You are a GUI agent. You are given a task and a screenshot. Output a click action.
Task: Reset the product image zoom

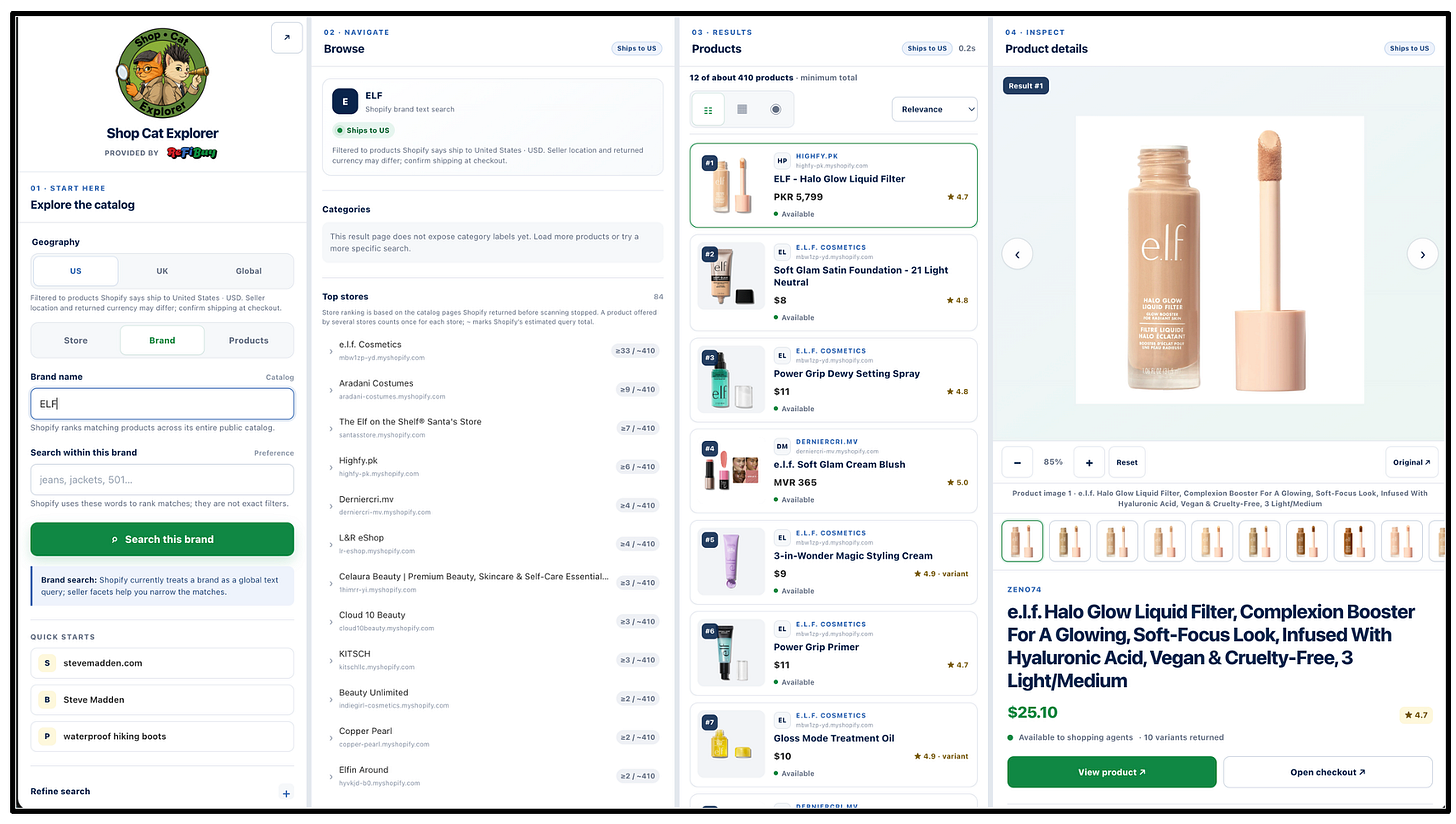(x=1127, y=462)
